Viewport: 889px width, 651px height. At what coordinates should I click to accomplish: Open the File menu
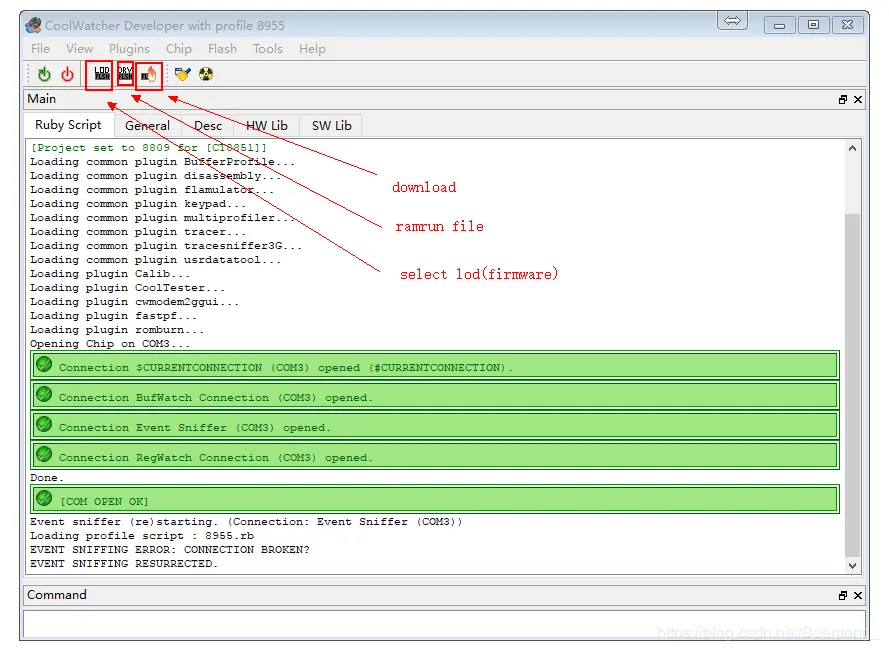(40, 49)
